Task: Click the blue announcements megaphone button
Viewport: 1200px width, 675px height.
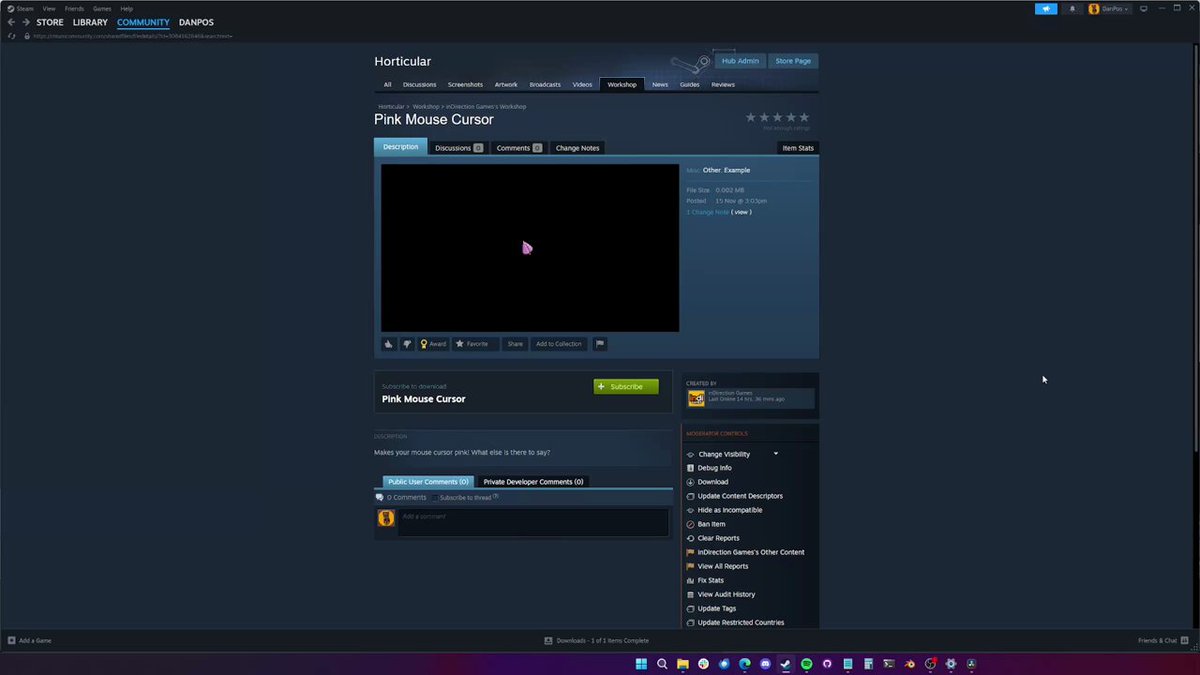Action: click(x=1046, y=9)
